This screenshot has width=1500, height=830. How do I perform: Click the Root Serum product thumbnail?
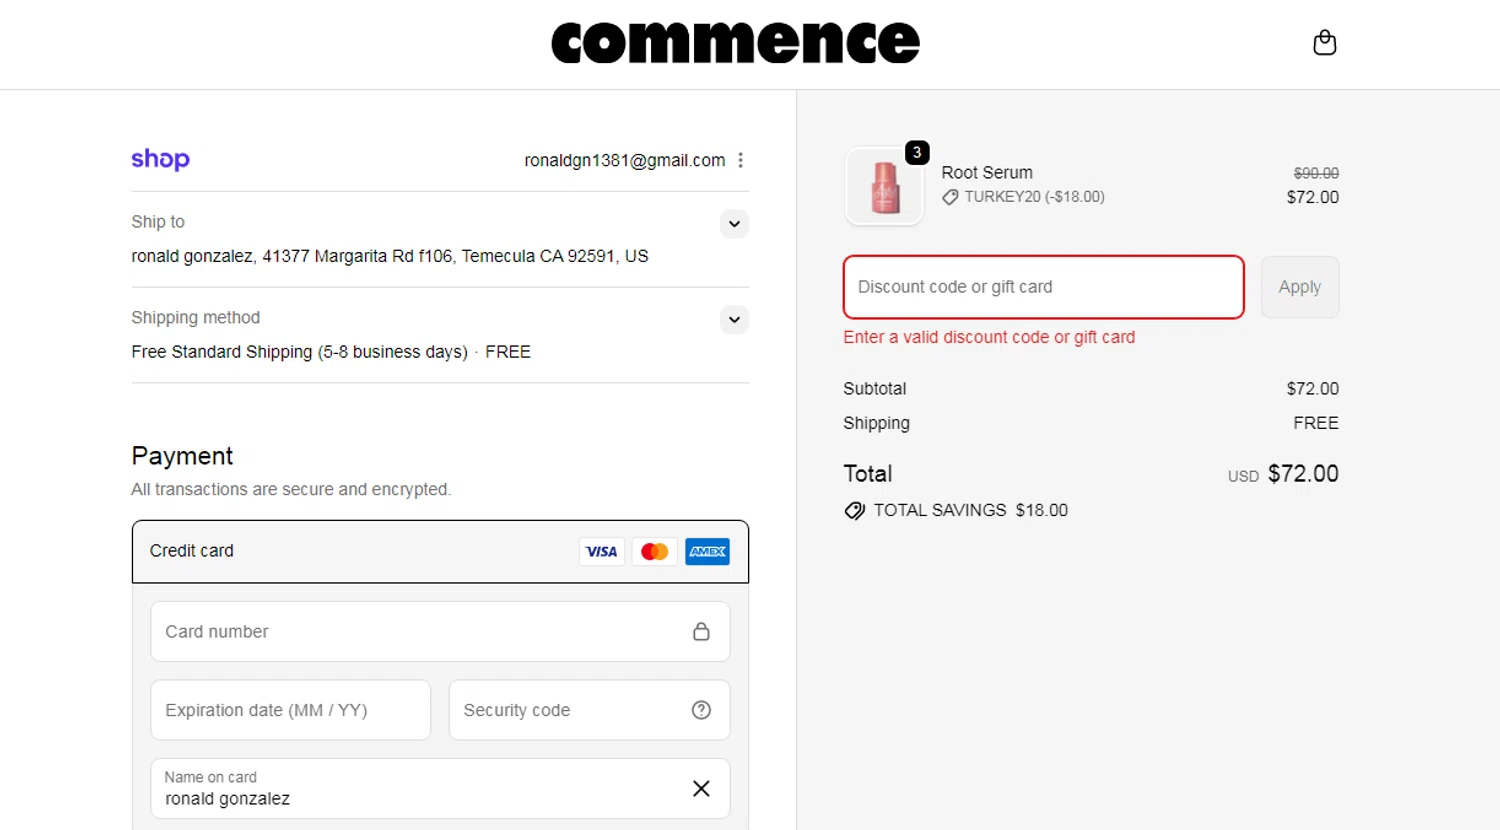click(884, 186)
